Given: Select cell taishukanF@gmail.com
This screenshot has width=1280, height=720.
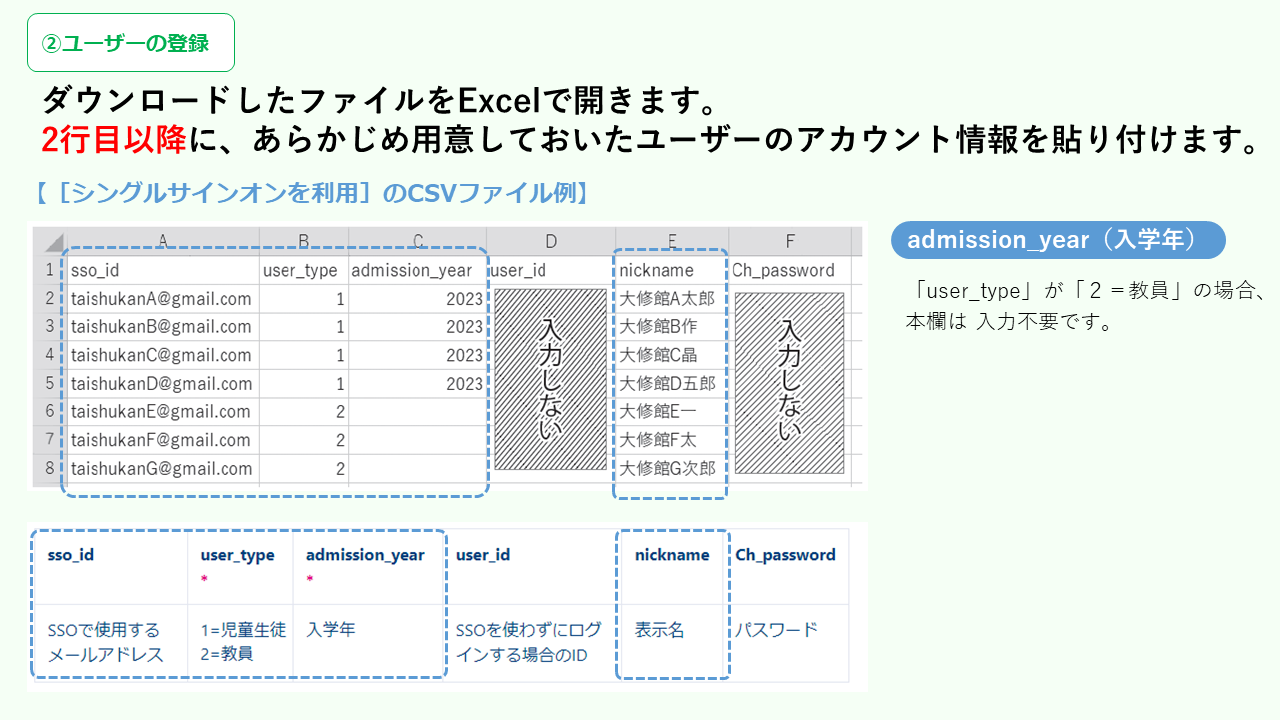Looking at the screenshot, I should [163, 440].
